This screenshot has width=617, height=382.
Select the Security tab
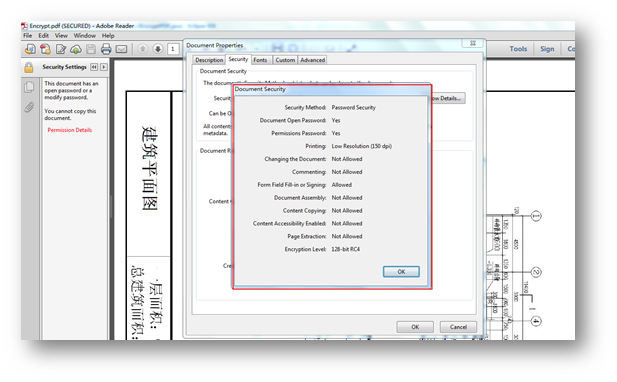[x=238, y=59]
